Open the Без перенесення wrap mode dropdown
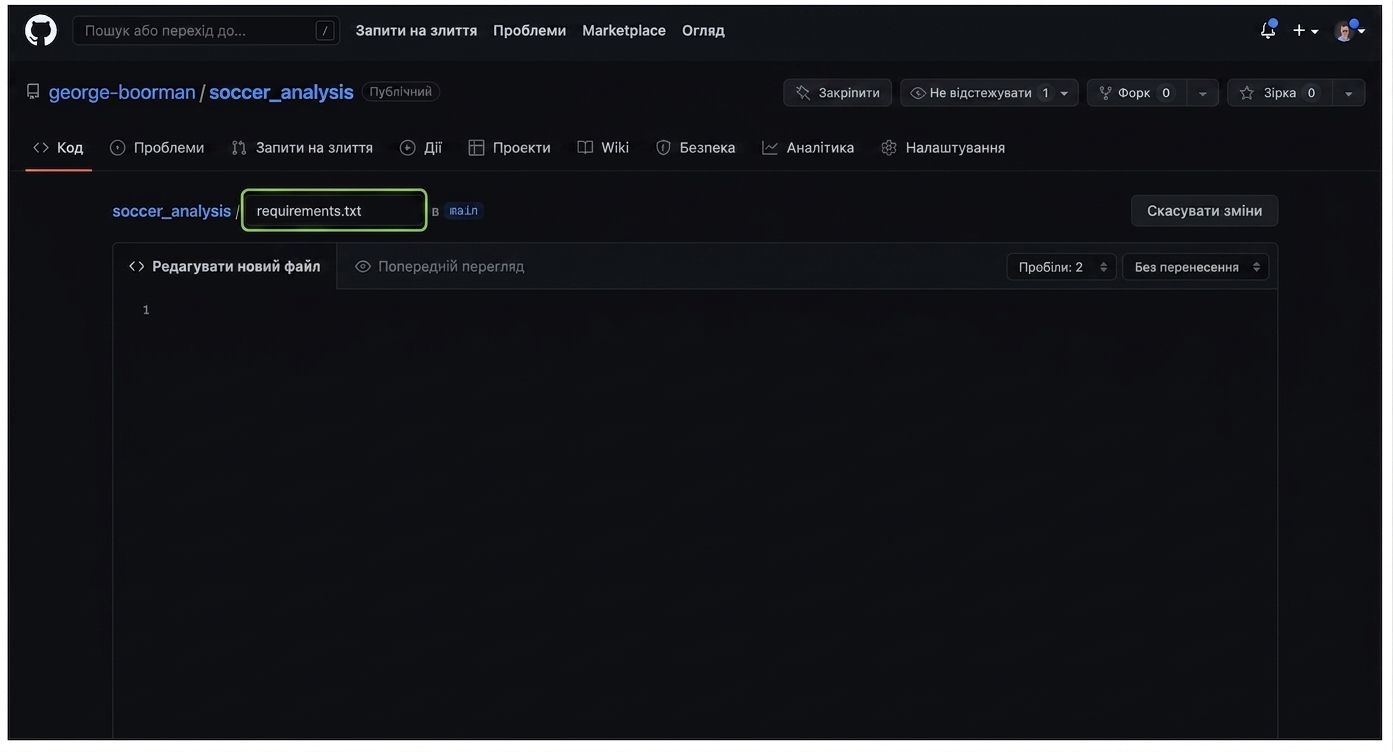 pyautogui.click(x=1196, y=267)
